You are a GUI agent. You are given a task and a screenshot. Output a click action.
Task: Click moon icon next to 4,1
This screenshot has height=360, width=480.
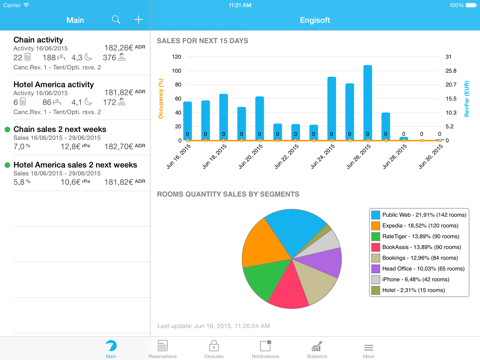point(88,102)
